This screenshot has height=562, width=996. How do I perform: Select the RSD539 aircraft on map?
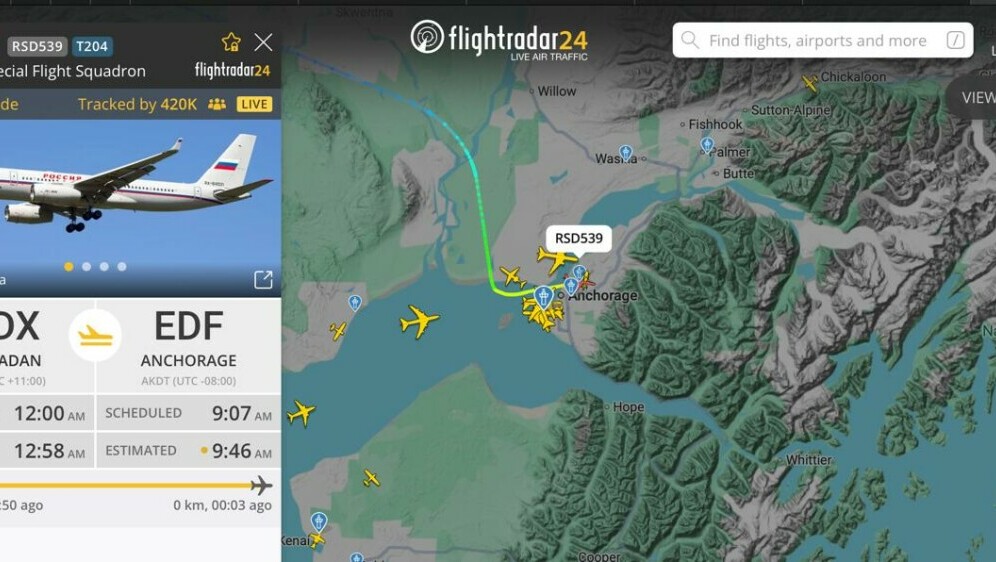[556, 259]
